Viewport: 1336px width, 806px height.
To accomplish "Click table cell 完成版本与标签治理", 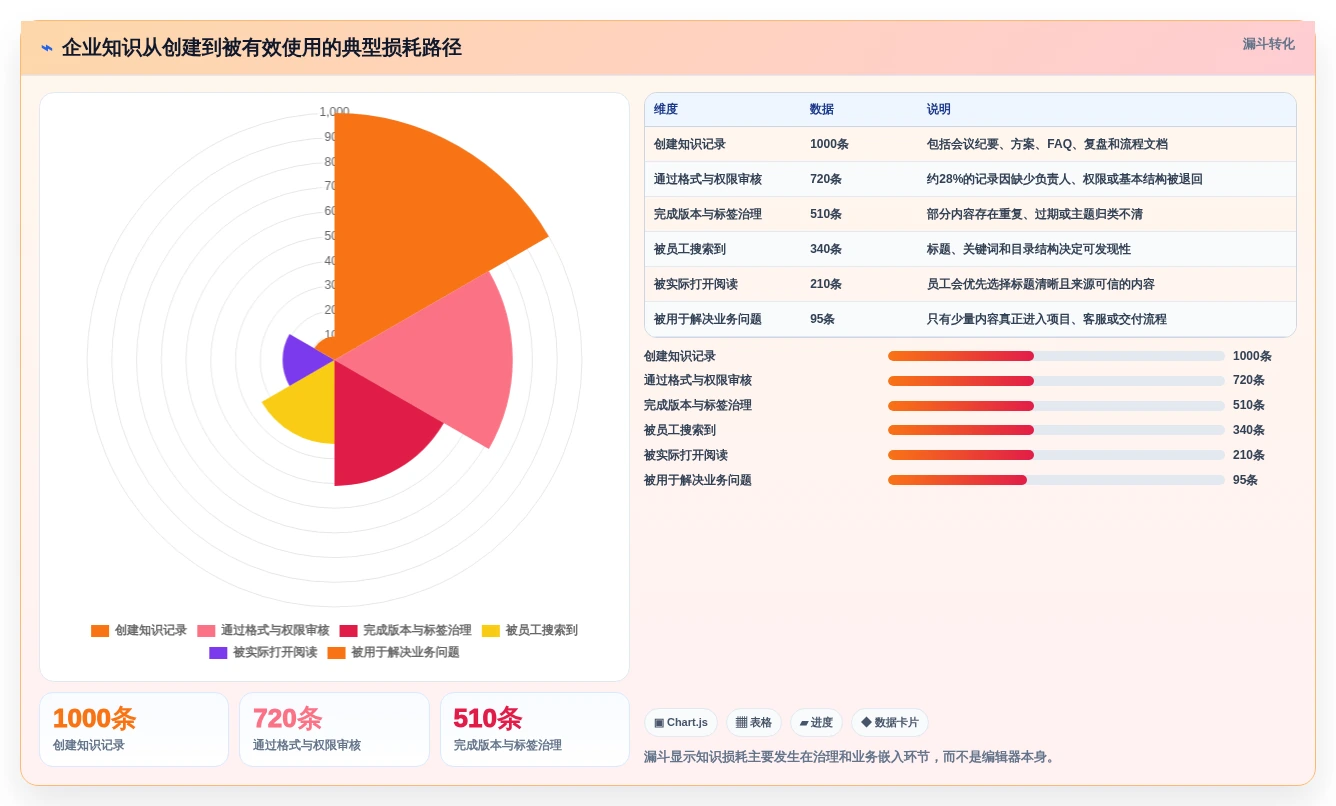I will tap(708, 214).
